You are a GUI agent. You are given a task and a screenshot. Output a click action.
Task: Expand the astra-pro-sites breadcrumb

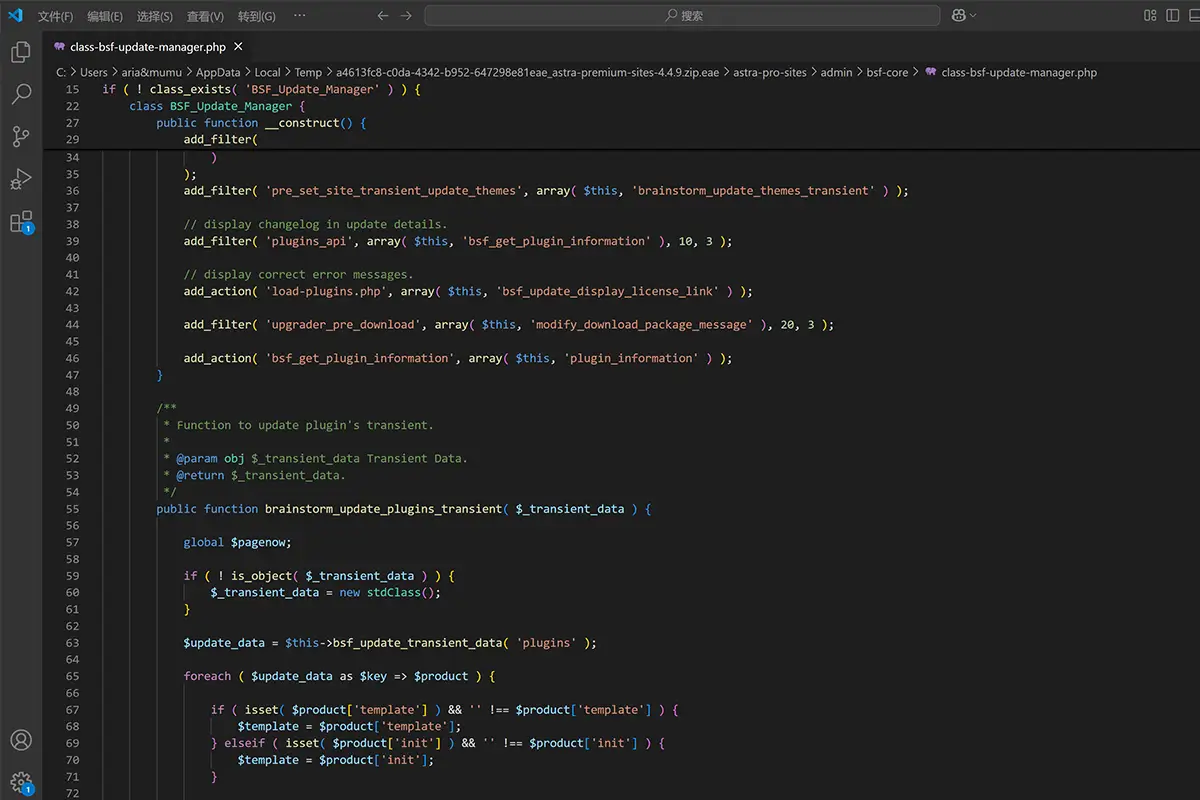[771, 72]
